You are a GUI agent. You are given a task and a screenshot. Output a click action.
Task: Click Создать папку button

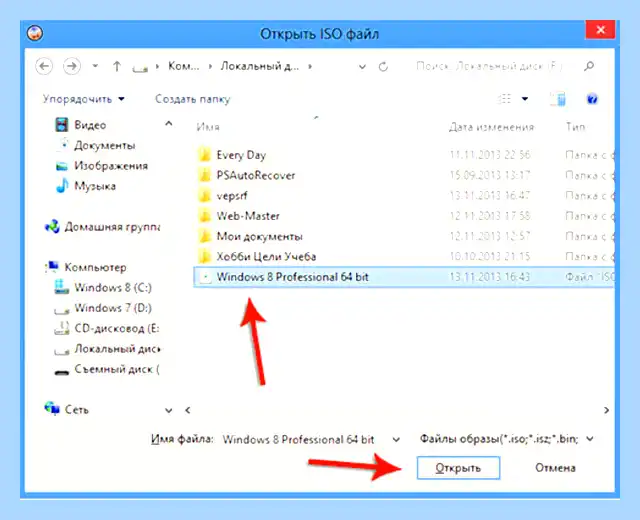tap(193, 99)
